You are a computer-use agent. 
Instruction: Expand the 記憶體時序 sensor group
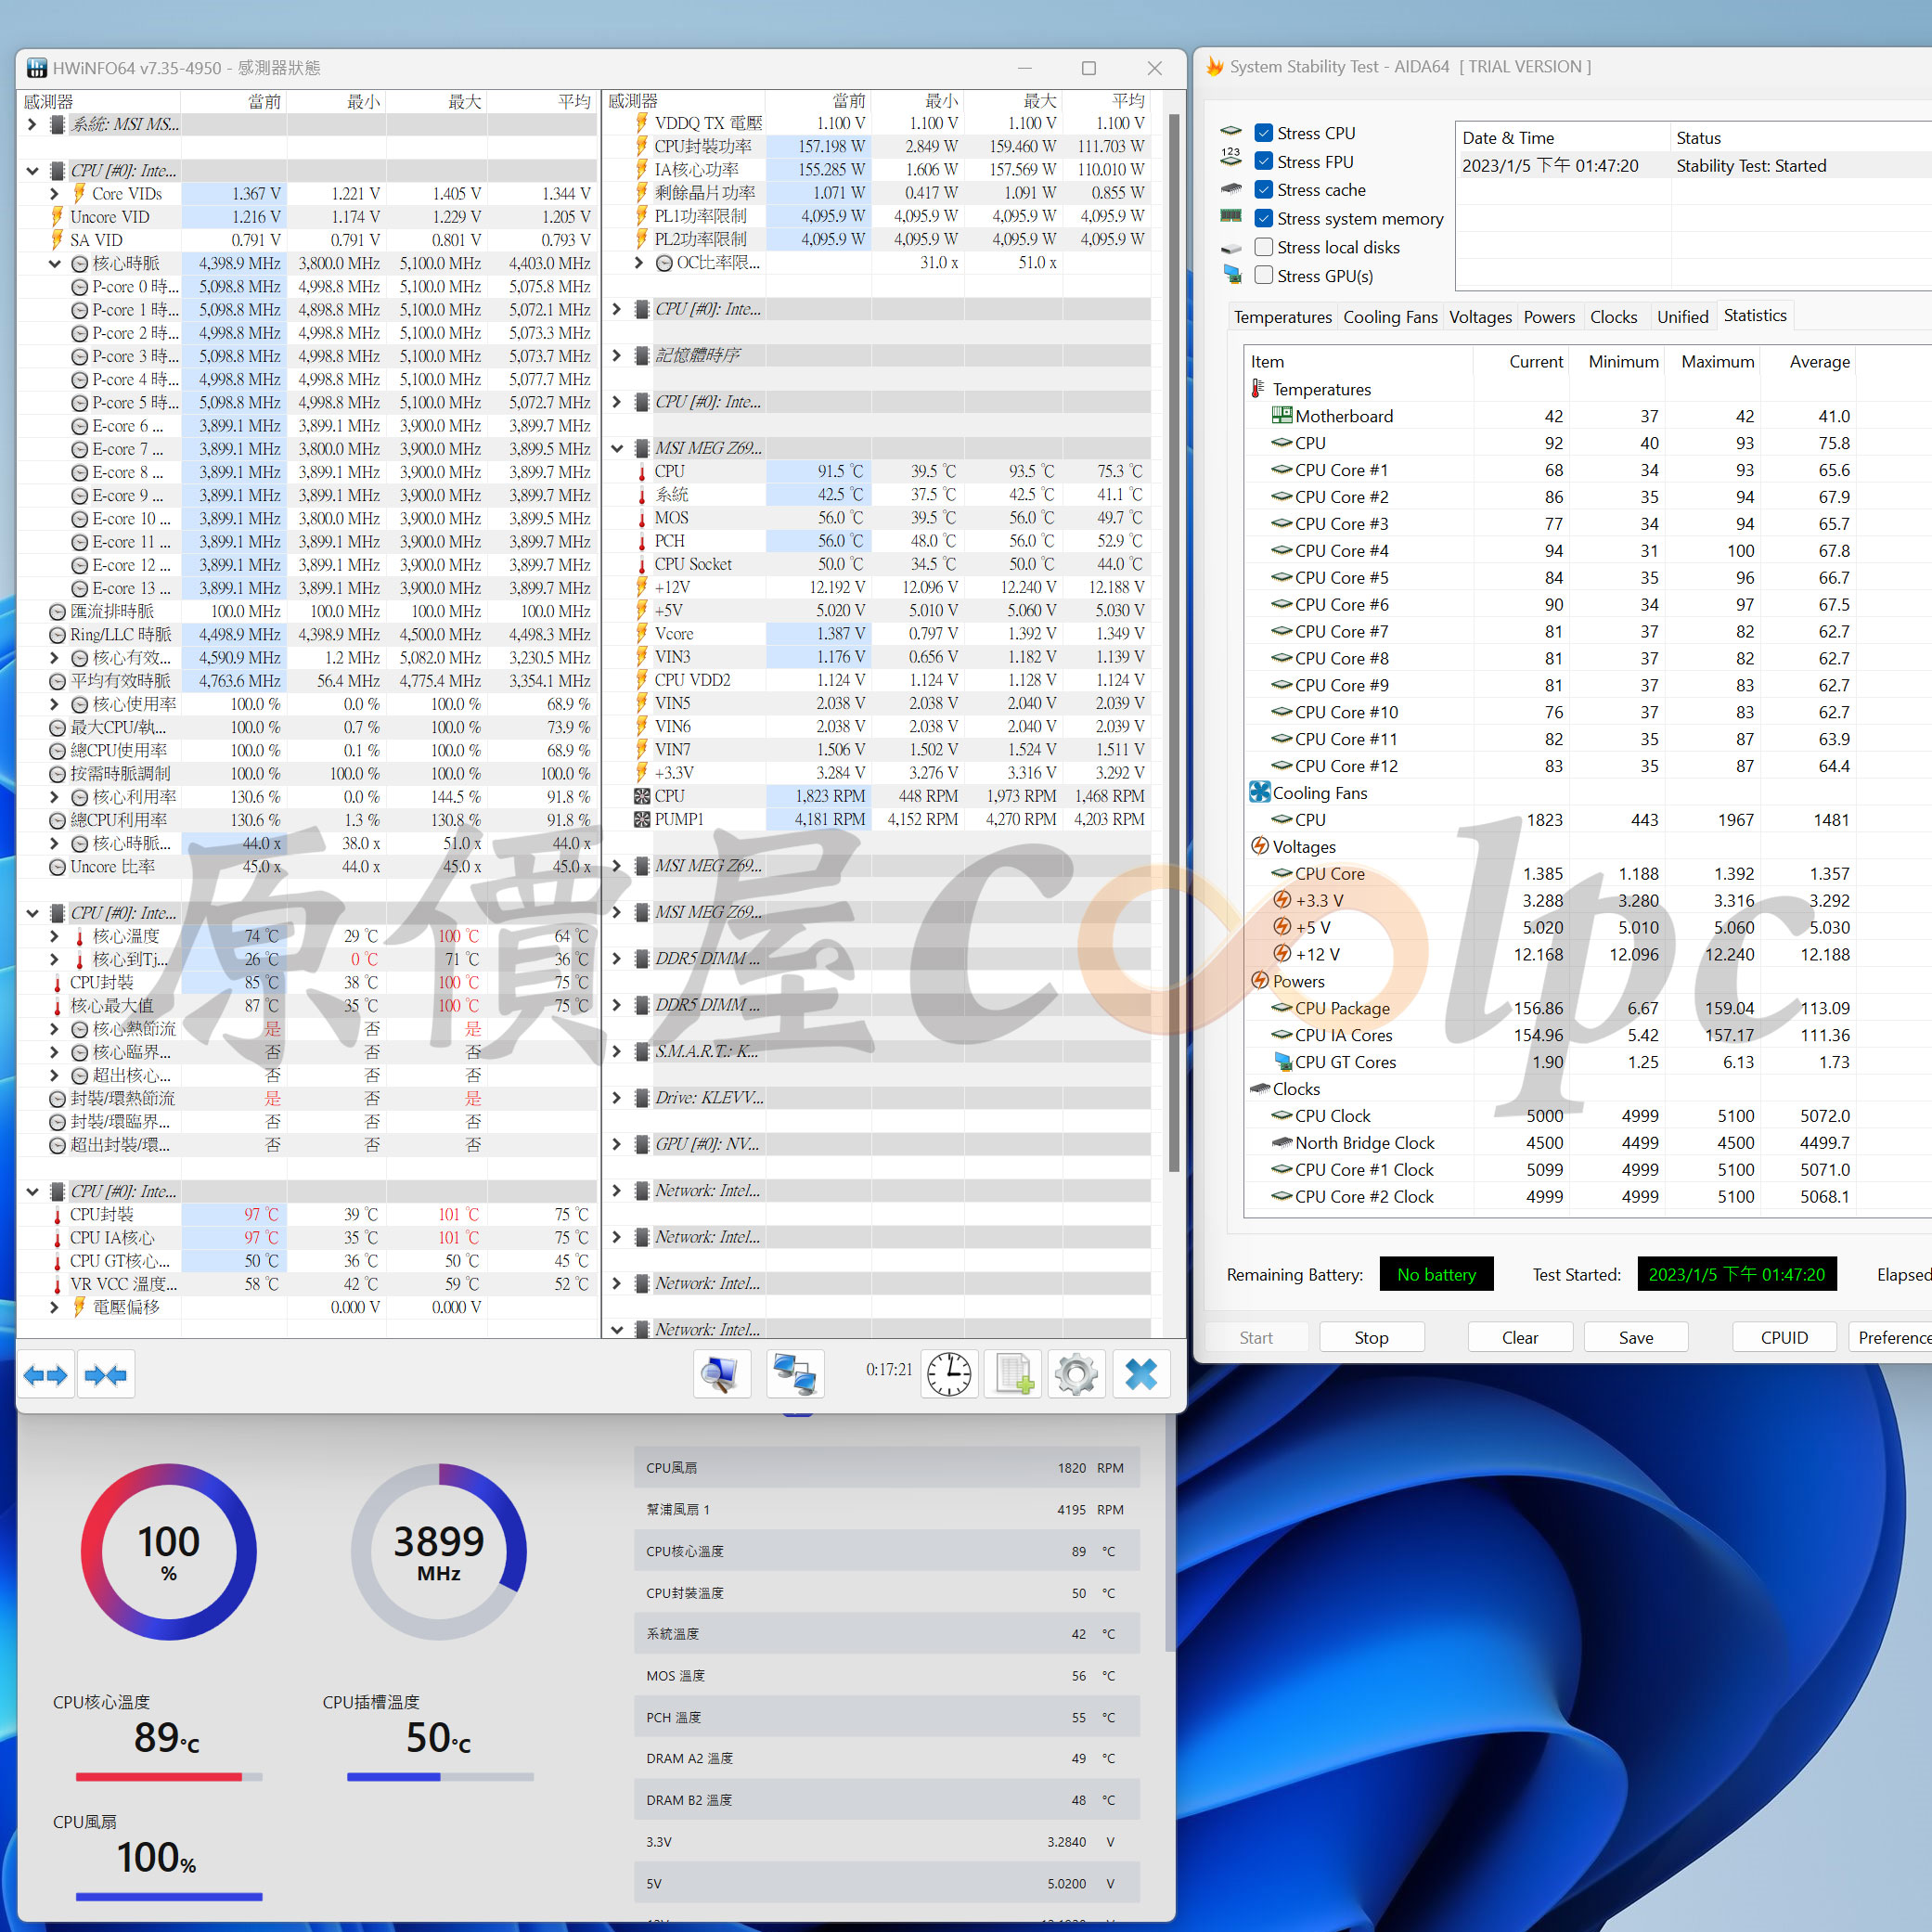[617, 355]
